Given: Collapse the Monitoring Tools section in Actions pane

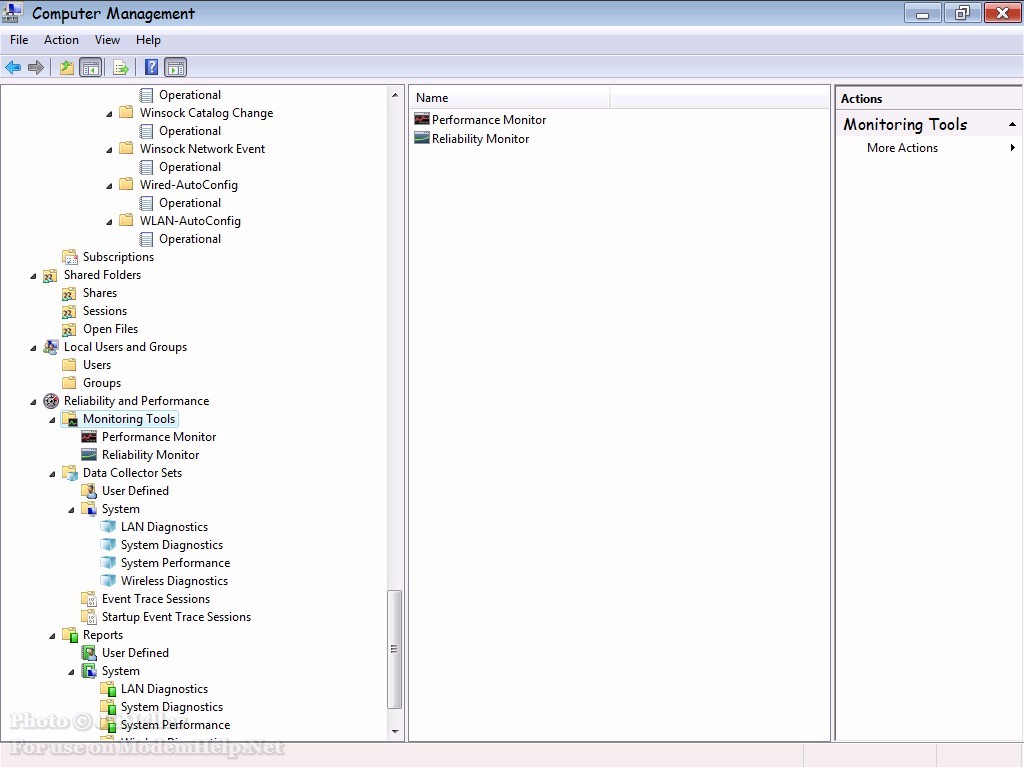Looking at the screenshot, I should click(x=1012, y=124).
